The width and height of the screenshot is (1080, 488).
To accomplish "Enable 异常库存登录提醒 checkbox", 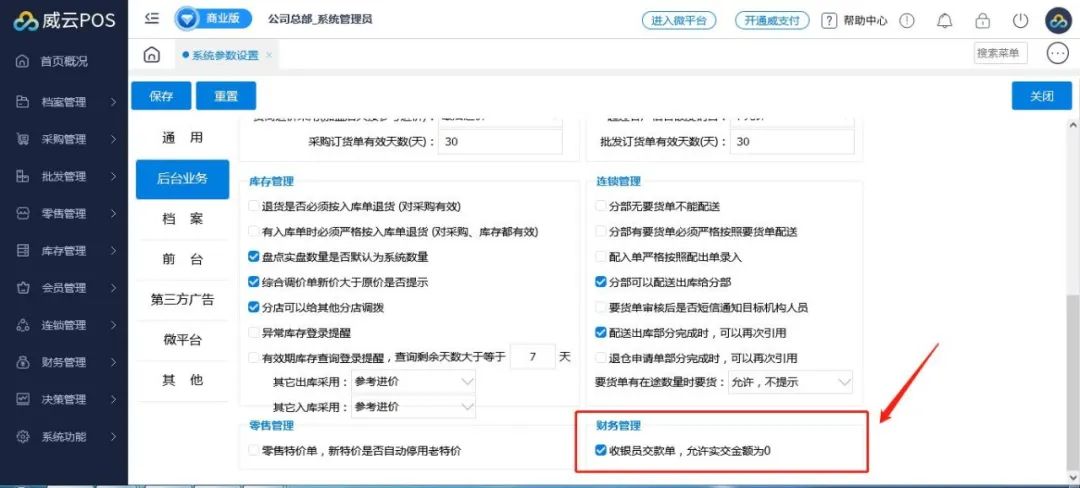I will click(x=254, y=332).
